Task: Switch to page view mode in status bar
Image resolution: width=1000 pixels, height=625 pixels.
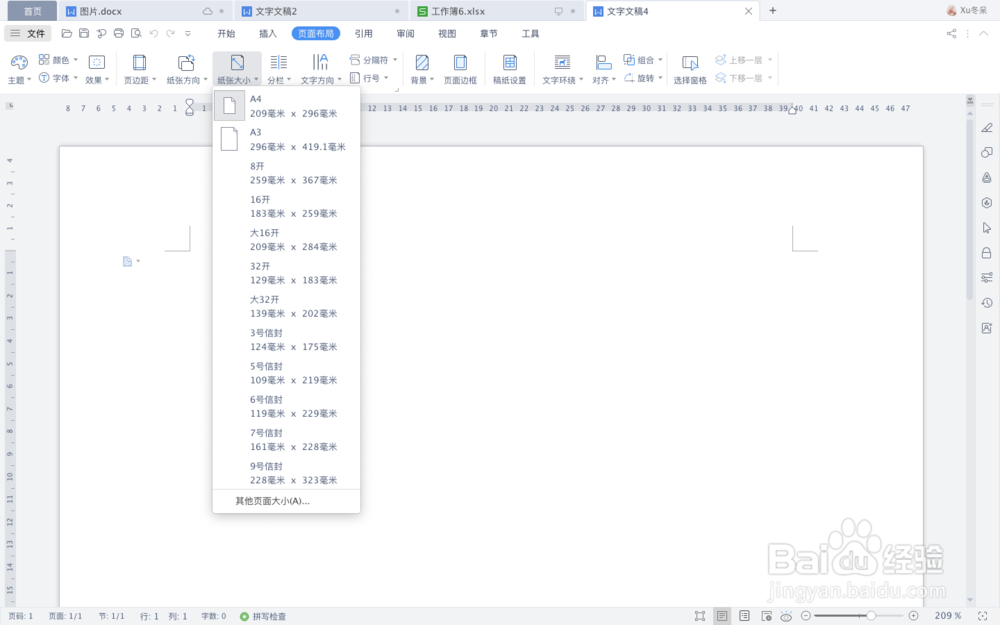Action: click(722, 615)
